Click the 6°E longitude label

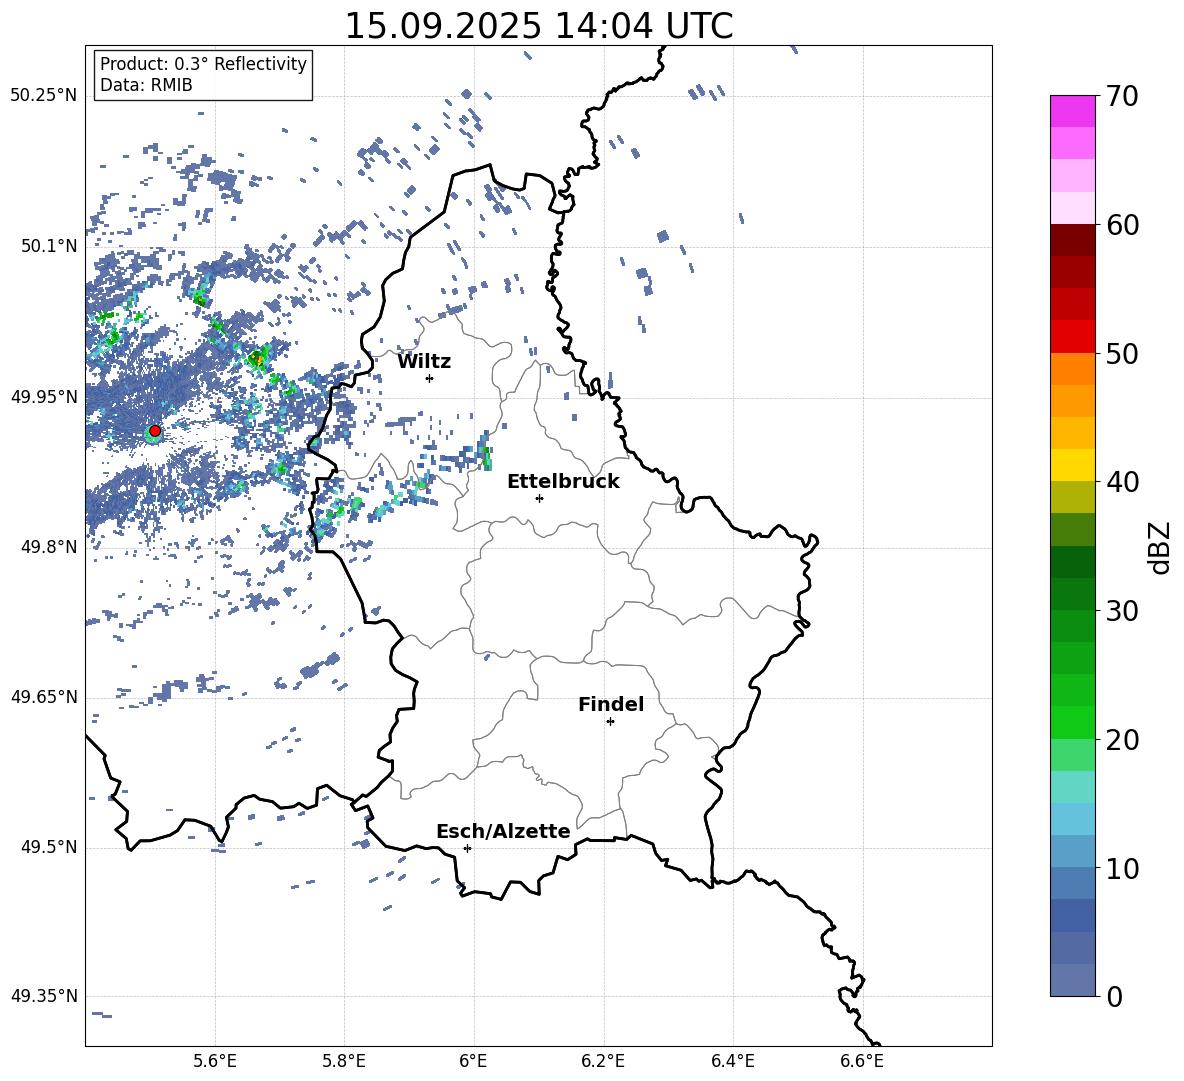(x=473, y=1061)
